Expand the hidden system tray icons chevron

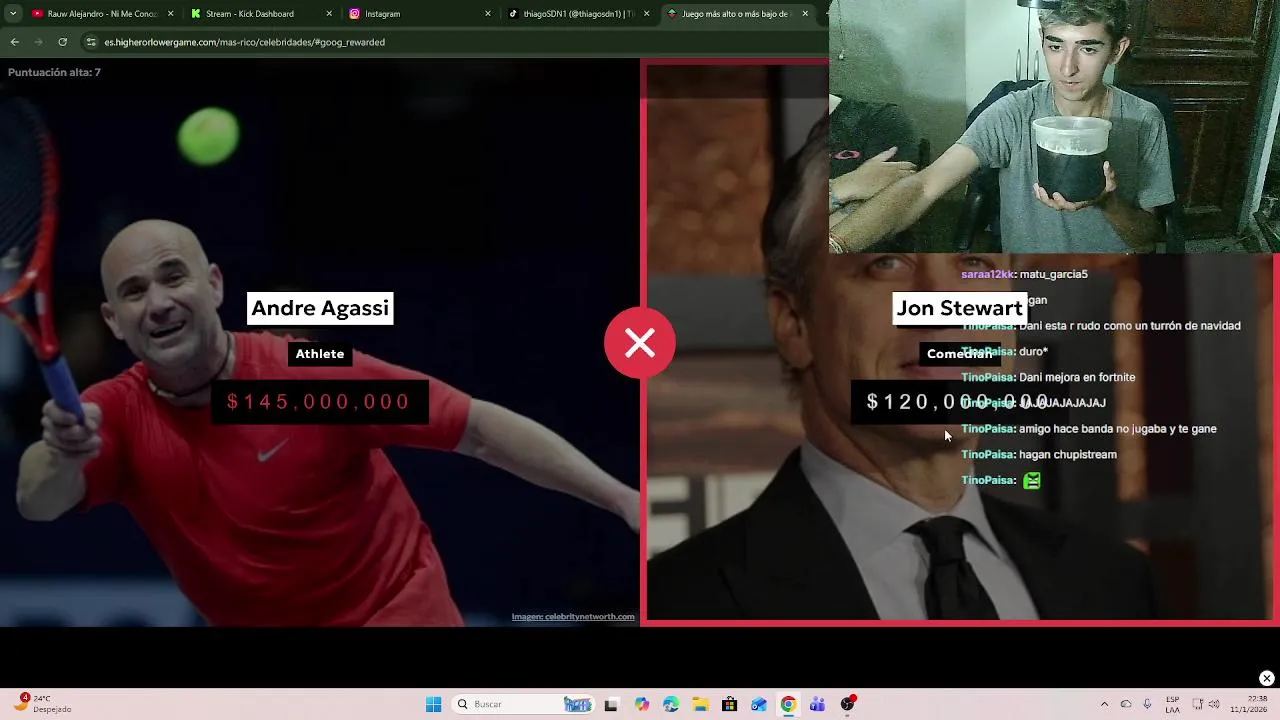click(x=1104, y=704)
